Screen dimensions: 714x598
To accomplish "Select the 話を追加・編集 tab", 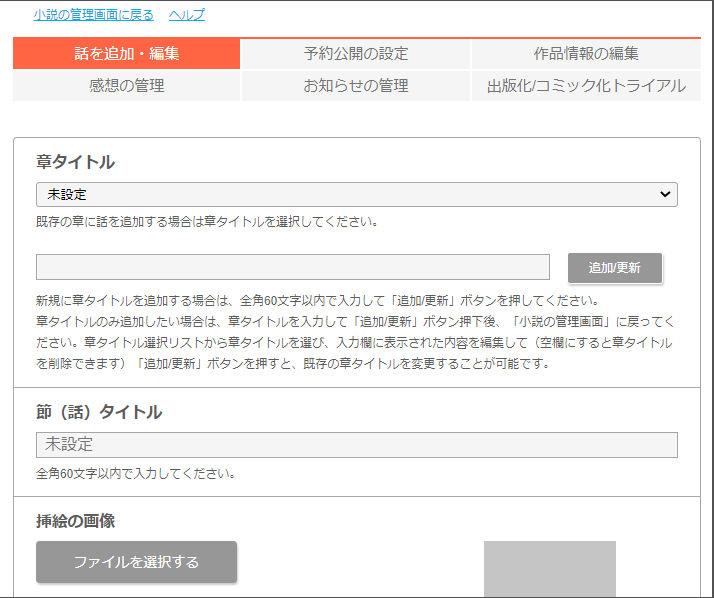I will point(127,54).
